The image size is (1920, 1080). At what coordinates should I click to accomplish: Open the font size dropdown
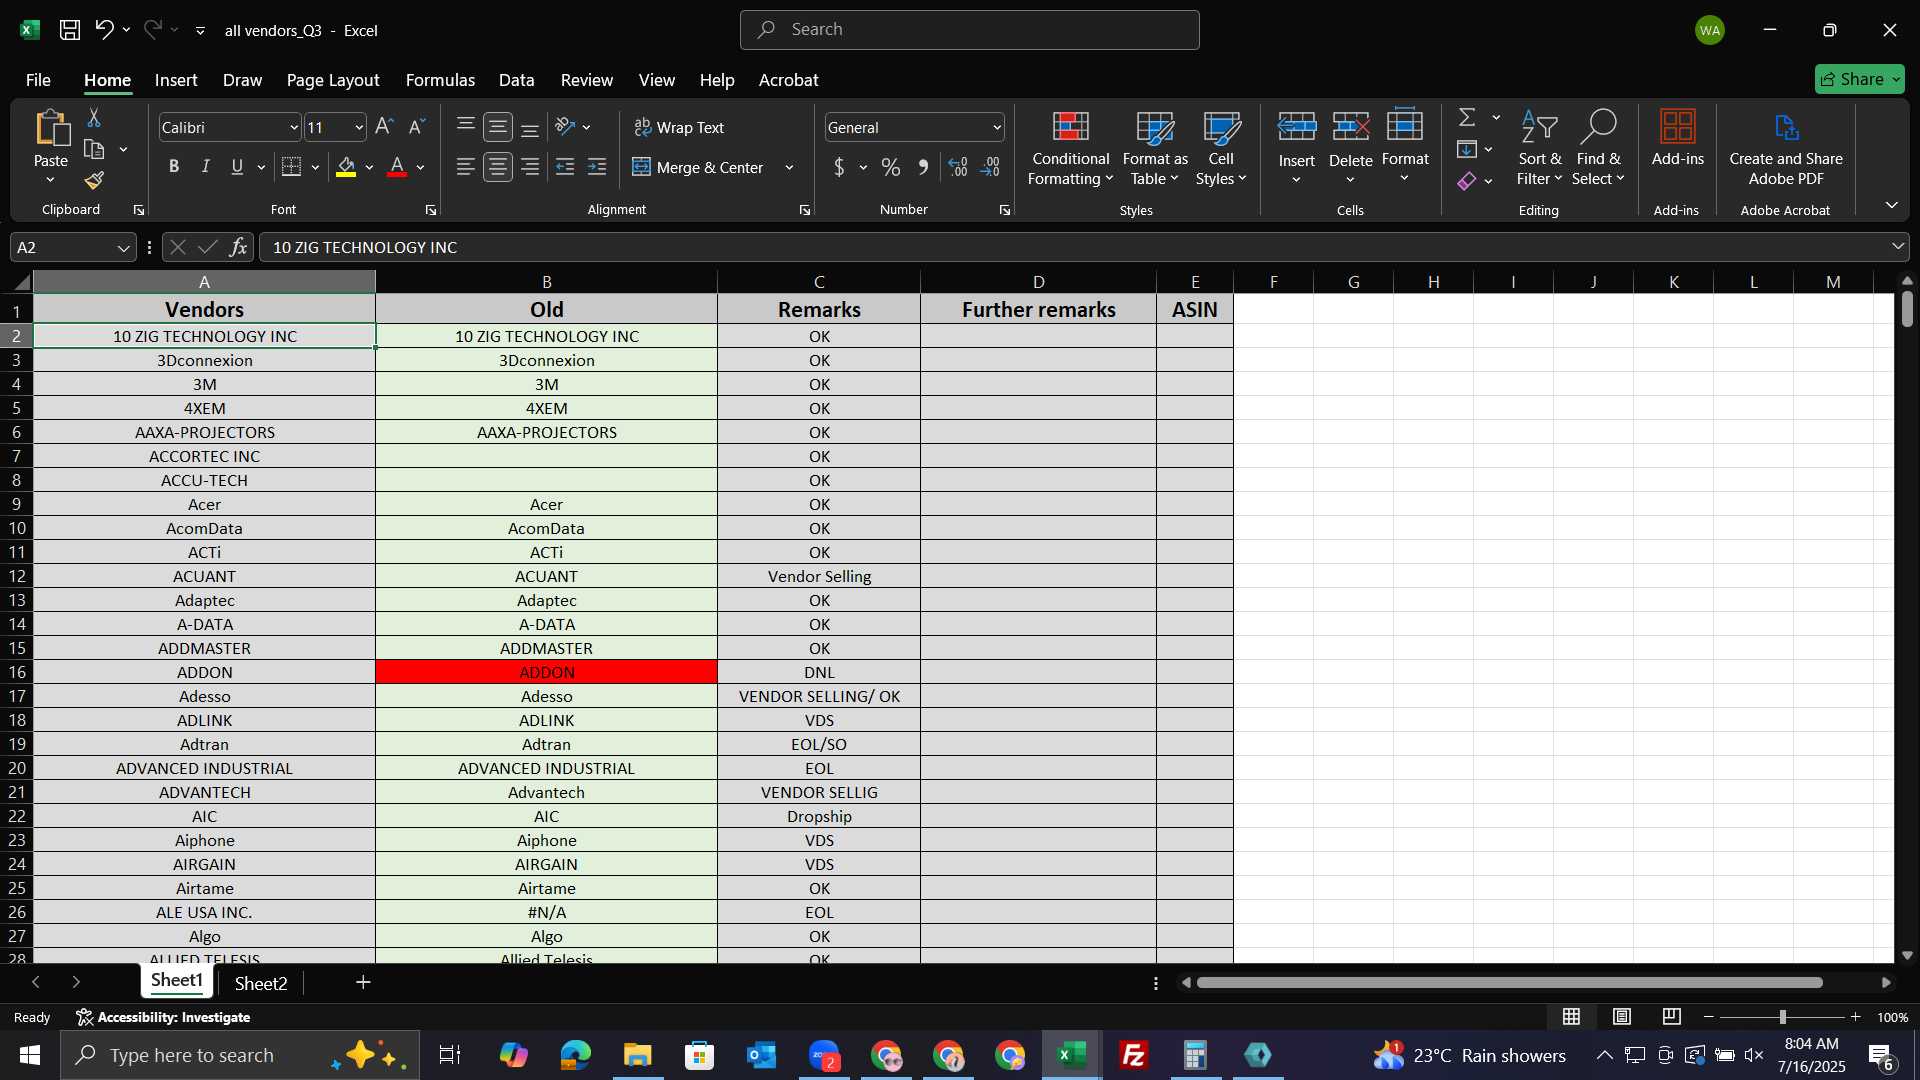359,127
